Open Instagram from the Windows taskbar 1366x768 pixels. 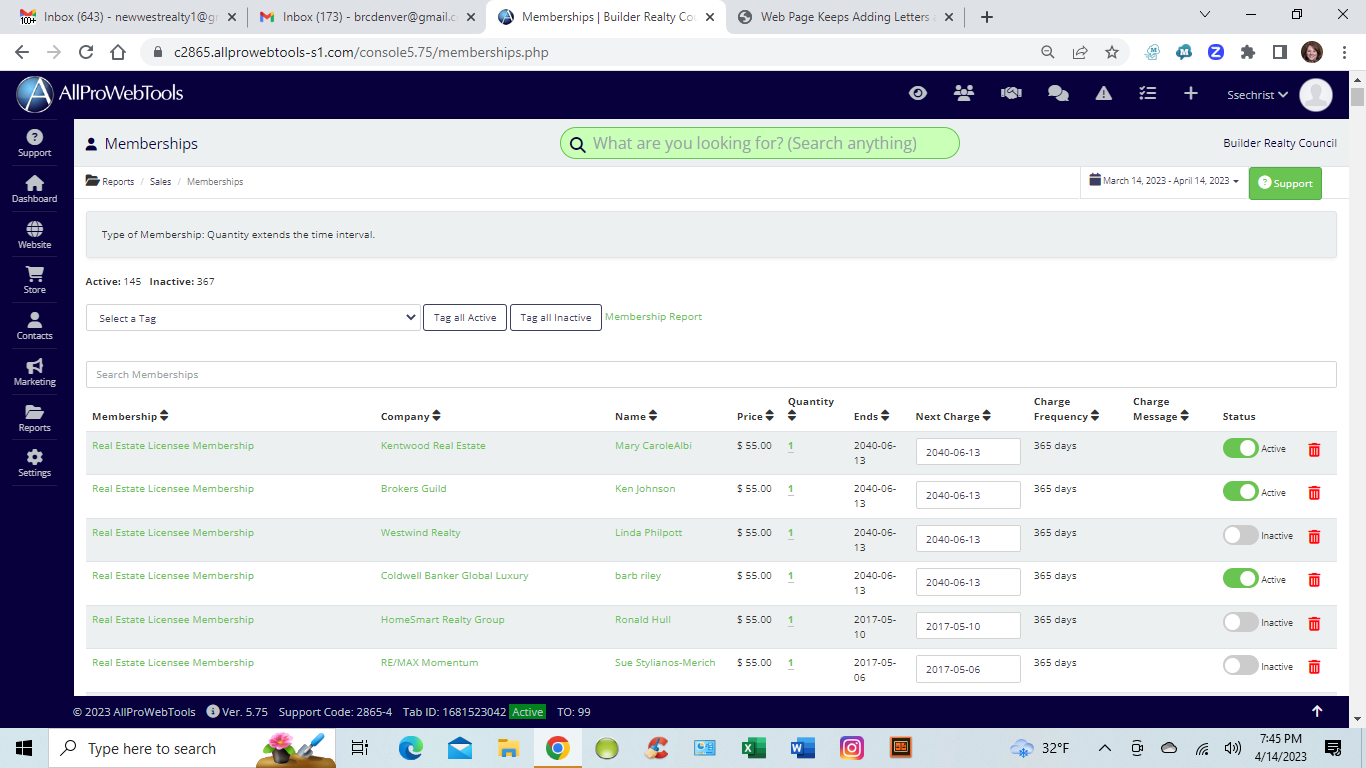(x=851, y=748)
